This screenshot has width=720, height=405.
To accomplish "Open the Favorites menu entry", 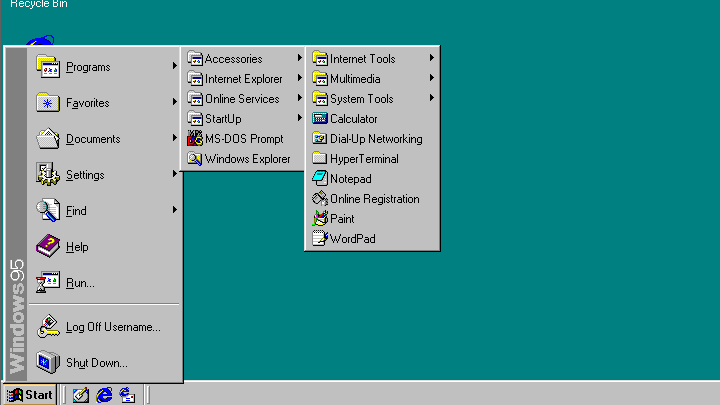I will [105, 102].
